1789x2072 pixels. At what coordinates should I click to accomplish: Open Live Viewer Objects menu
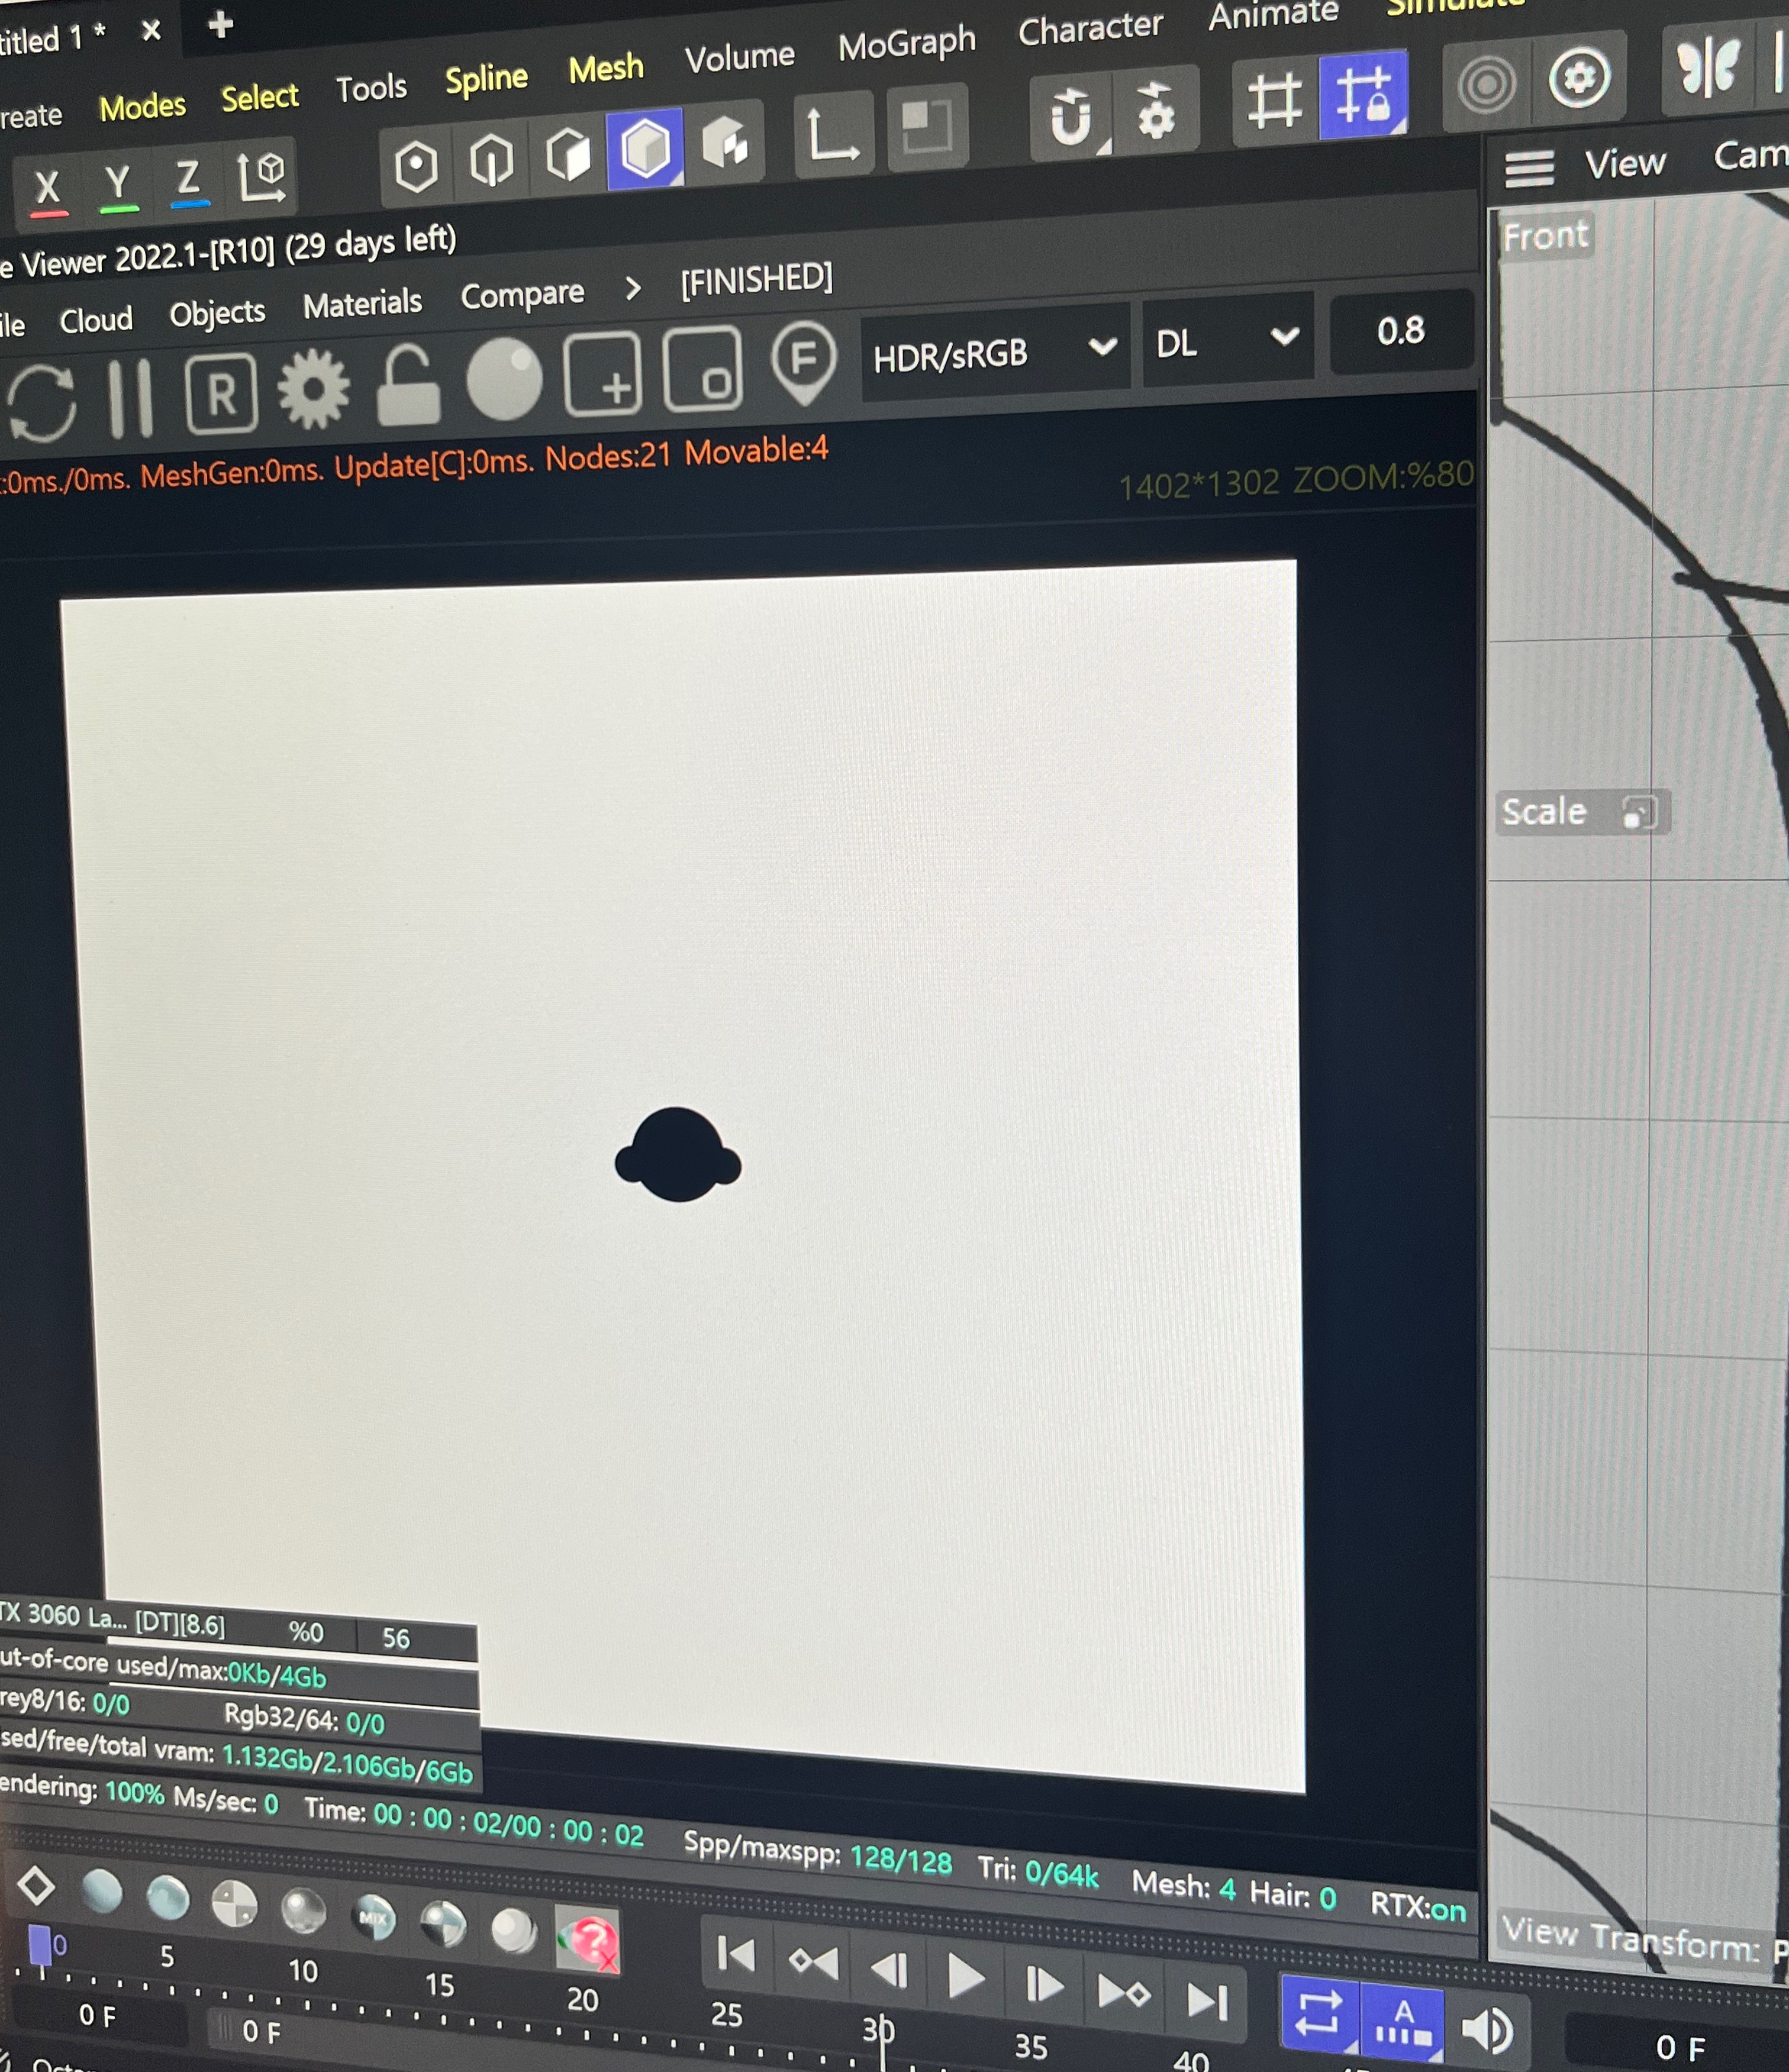tap(217, 313)
